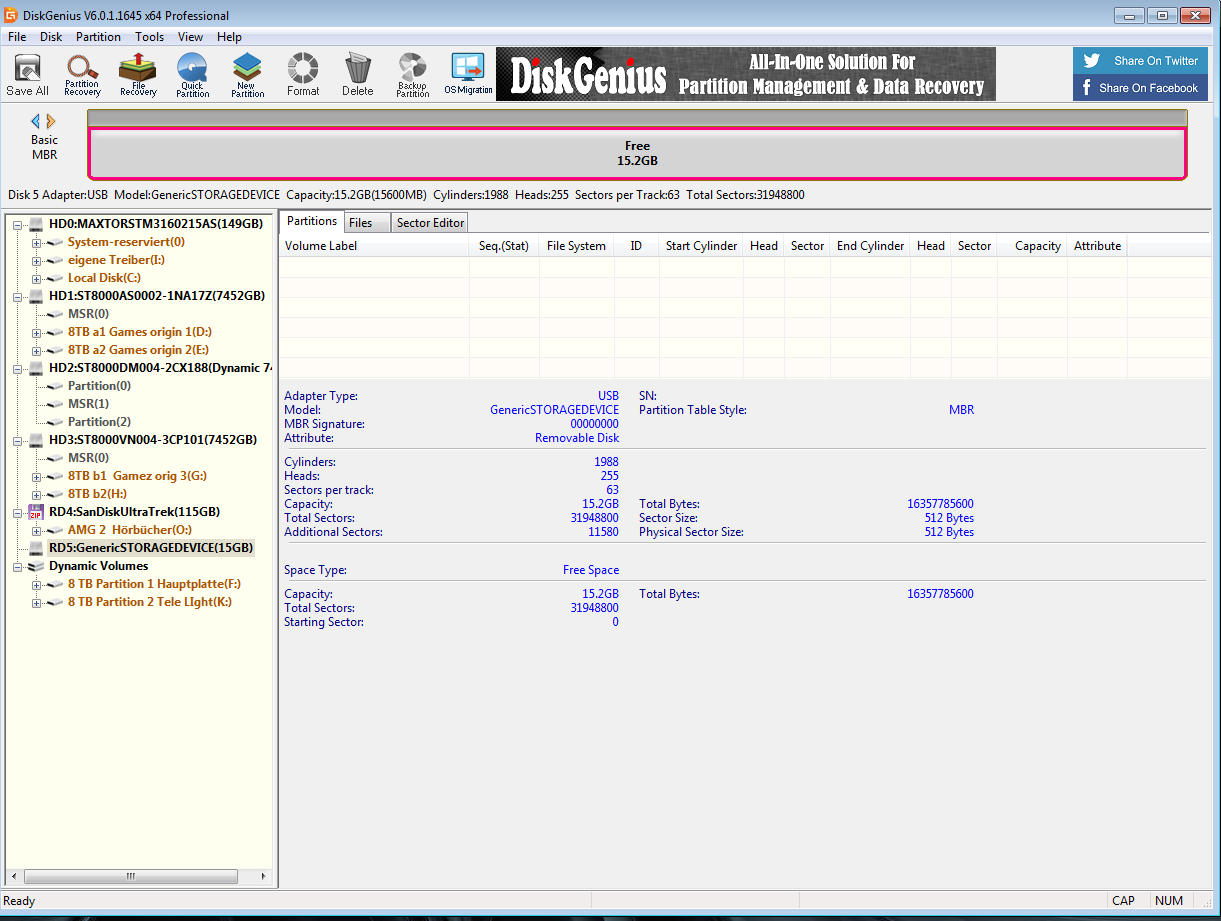
Task: Click the Save All toolbar icon
Action: coord(27,75)
